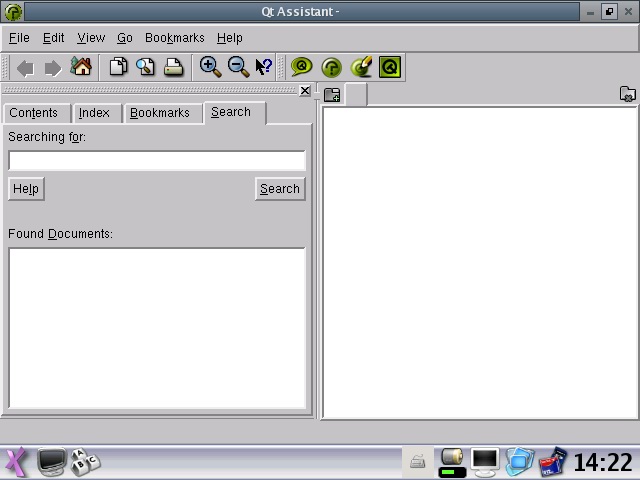640x480 pixels.
Task: Open Qt Designer manual icon
Action: (x=361, y=67)
